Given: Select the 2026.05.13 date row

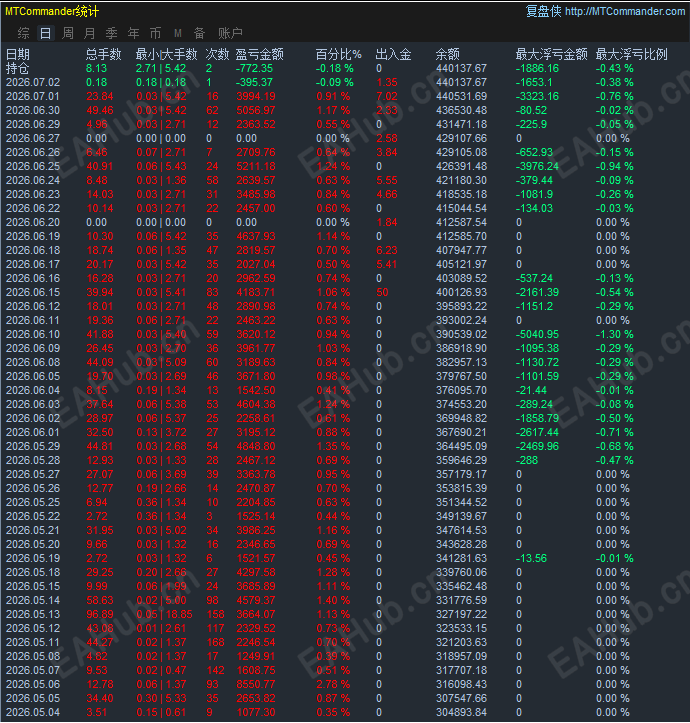Looking at the screenshot, I should (x=33, y=614).
